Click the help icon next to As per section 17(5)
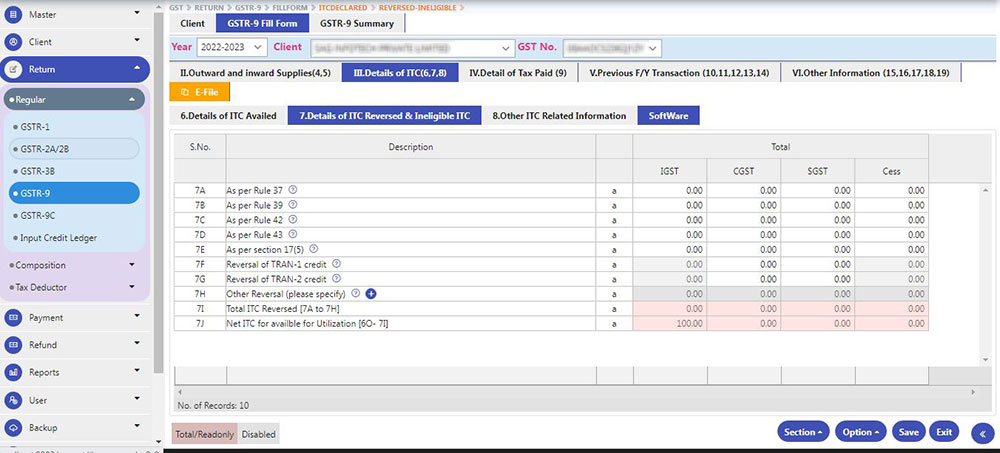 coord(314,249)
